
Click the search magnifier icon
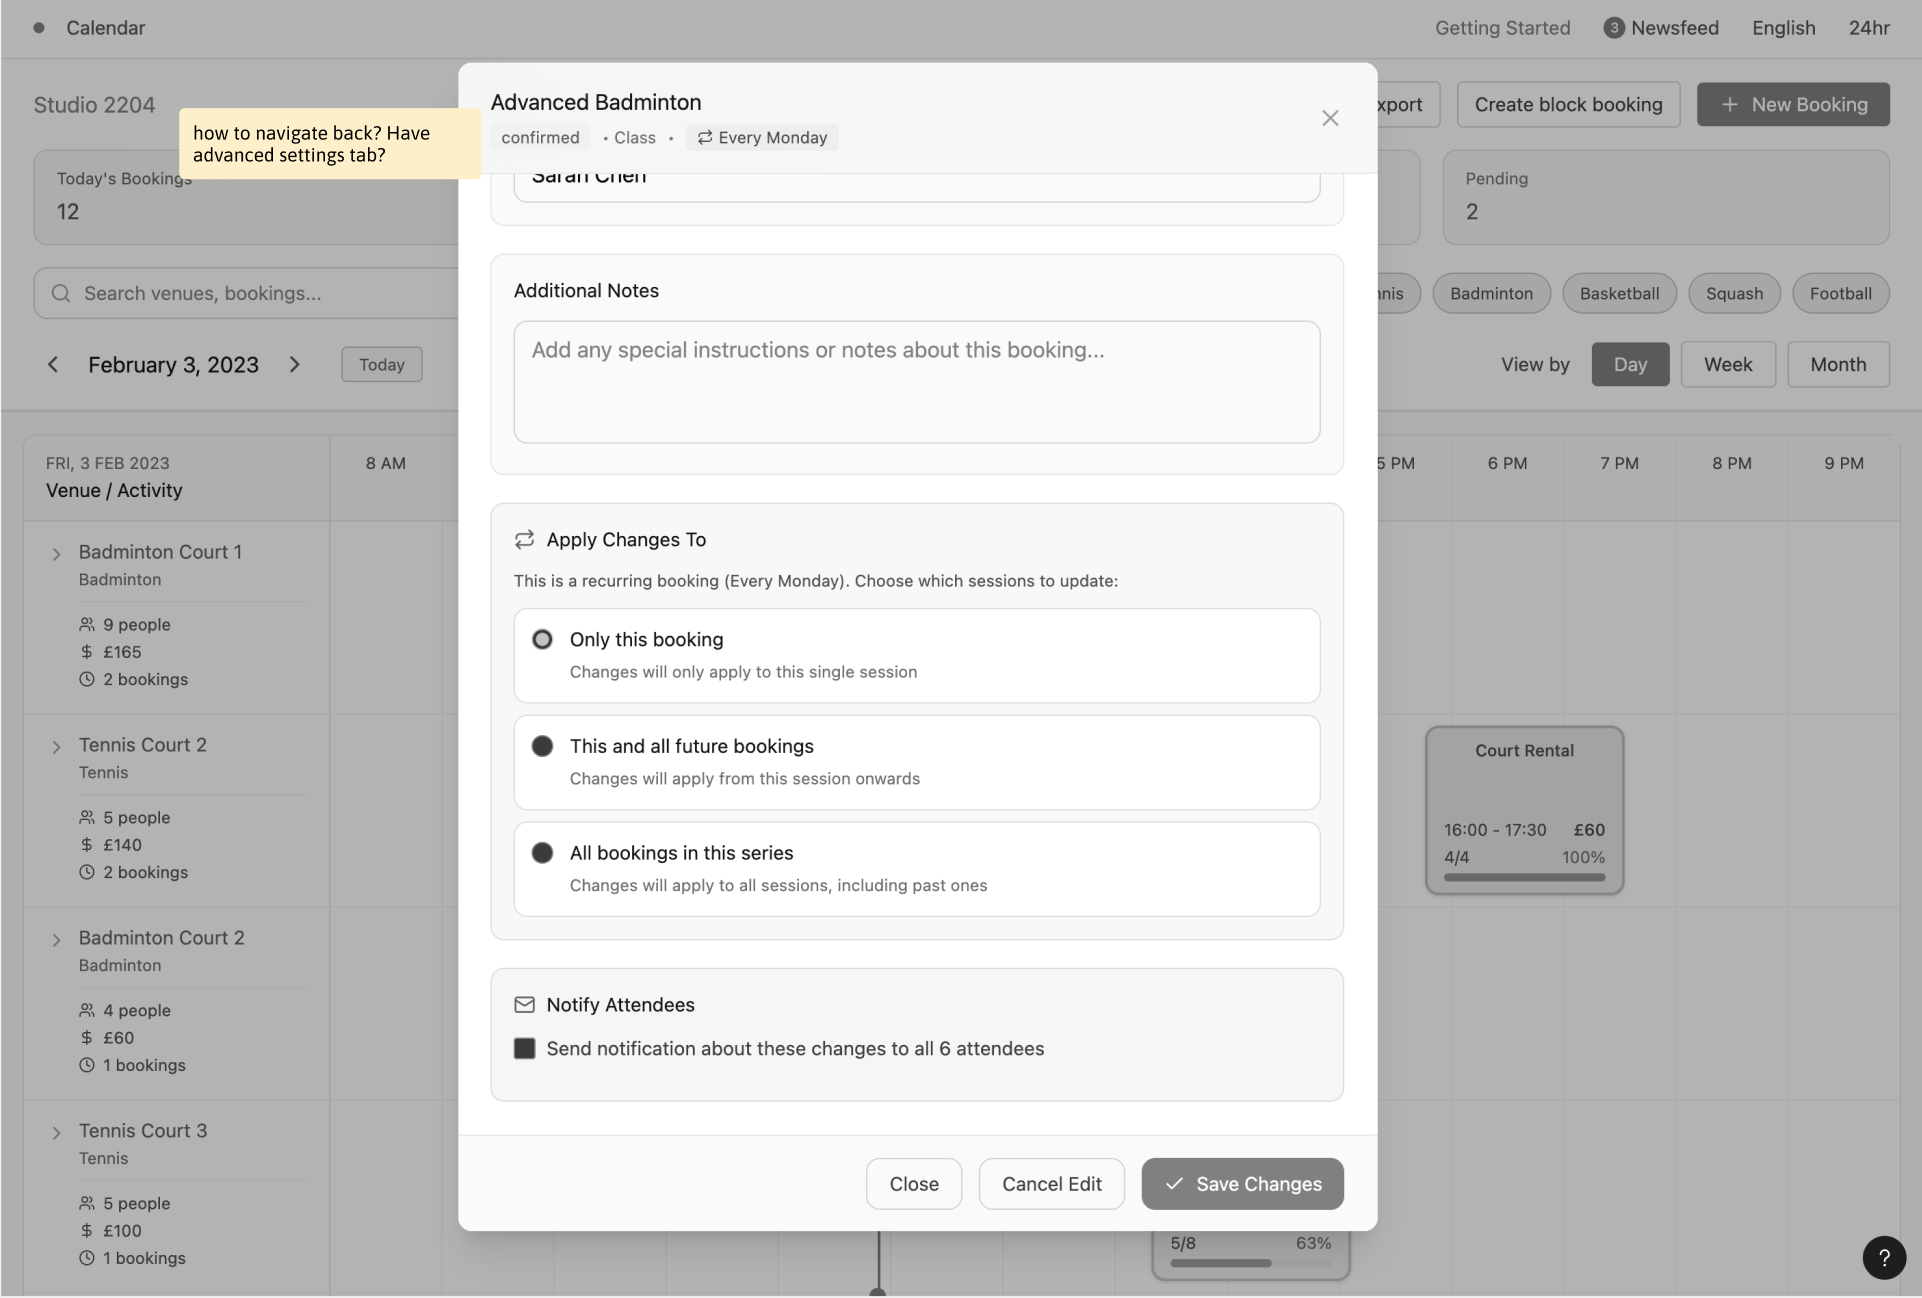pyautogui.click(x=61, y=293)
